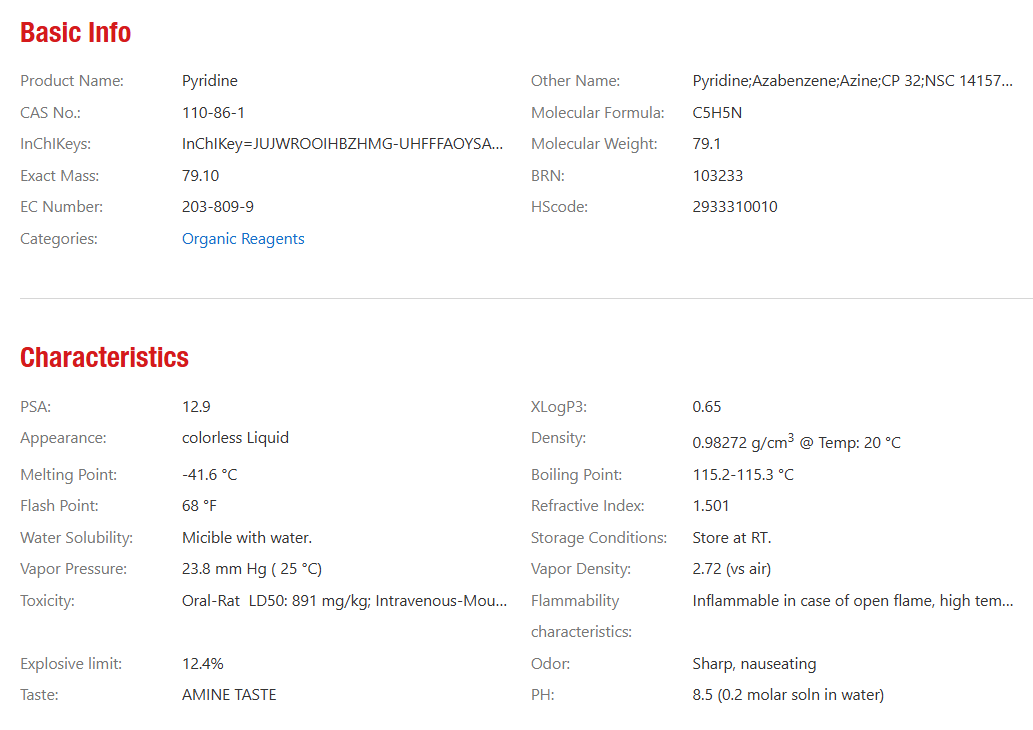Select Exact Mass value 79.10
The image size is (1033, 730).
(x=200, y=176)
